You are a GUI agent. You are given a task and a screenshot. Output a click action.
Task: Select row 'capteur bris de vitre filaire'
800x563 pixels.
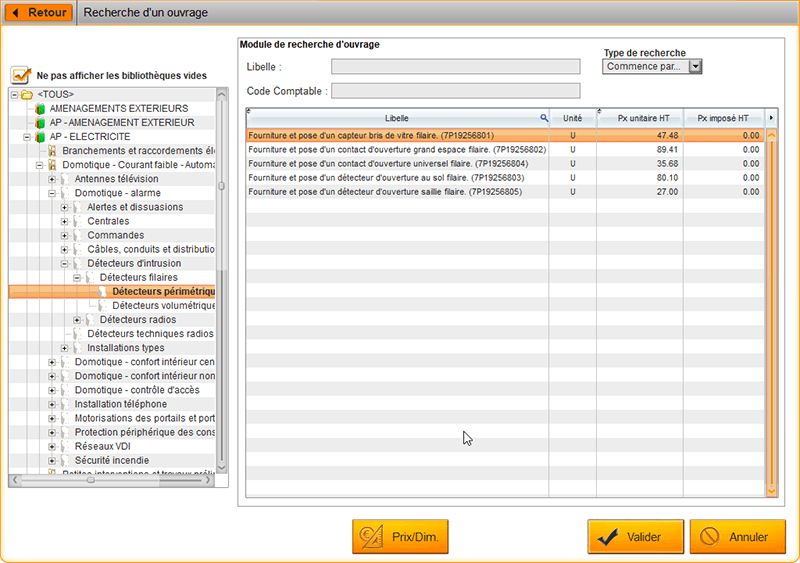pyautogui.click(x=505, y=135)
